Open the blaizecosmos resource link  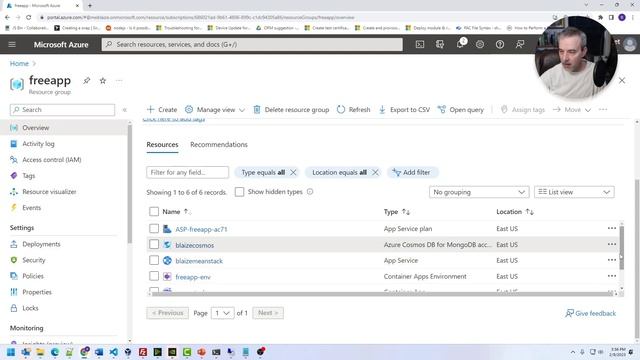(195, 245)
